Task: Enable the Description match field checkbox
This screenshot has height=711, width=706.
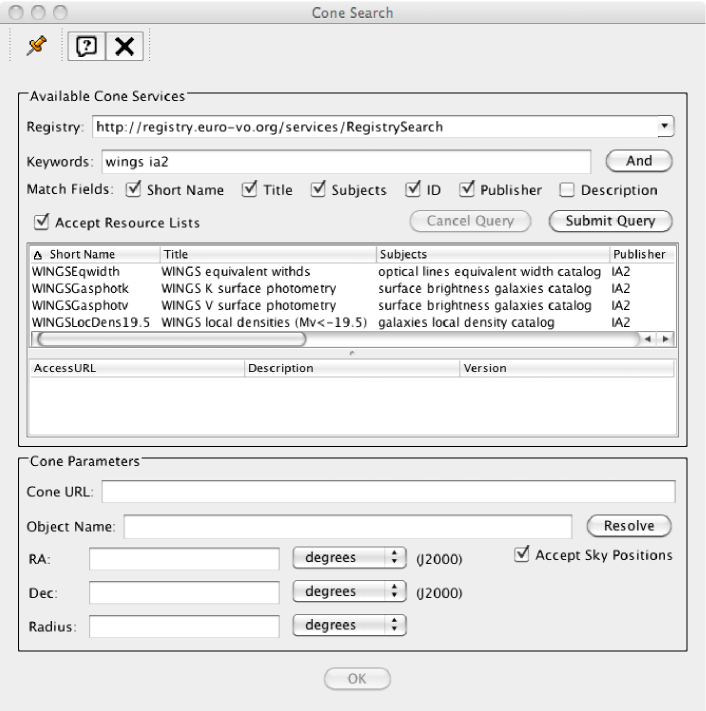Action: coord(567,190)
